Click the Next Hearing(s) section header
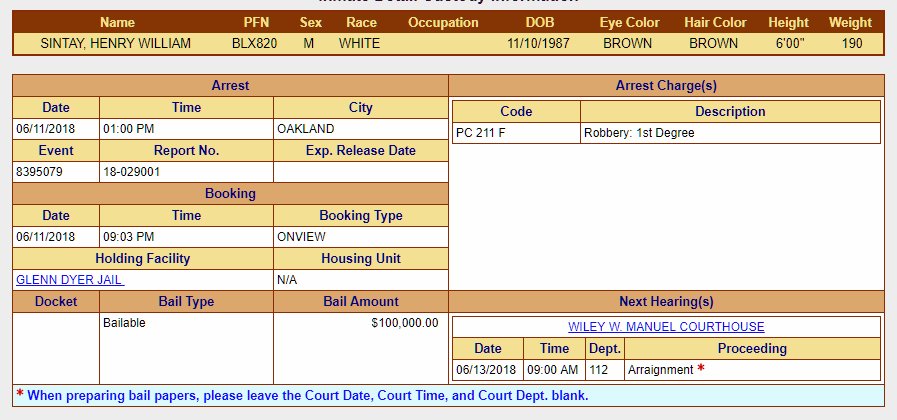 (666, 301)
